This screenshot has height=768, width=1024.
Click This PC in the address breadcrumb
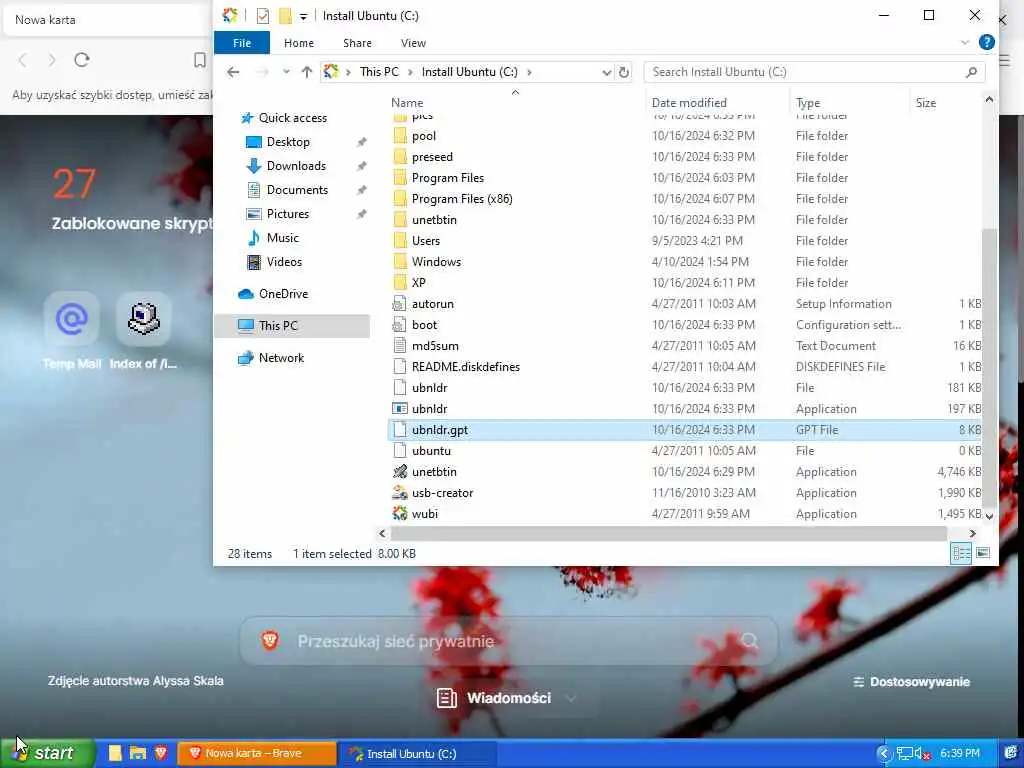point(379,72)
